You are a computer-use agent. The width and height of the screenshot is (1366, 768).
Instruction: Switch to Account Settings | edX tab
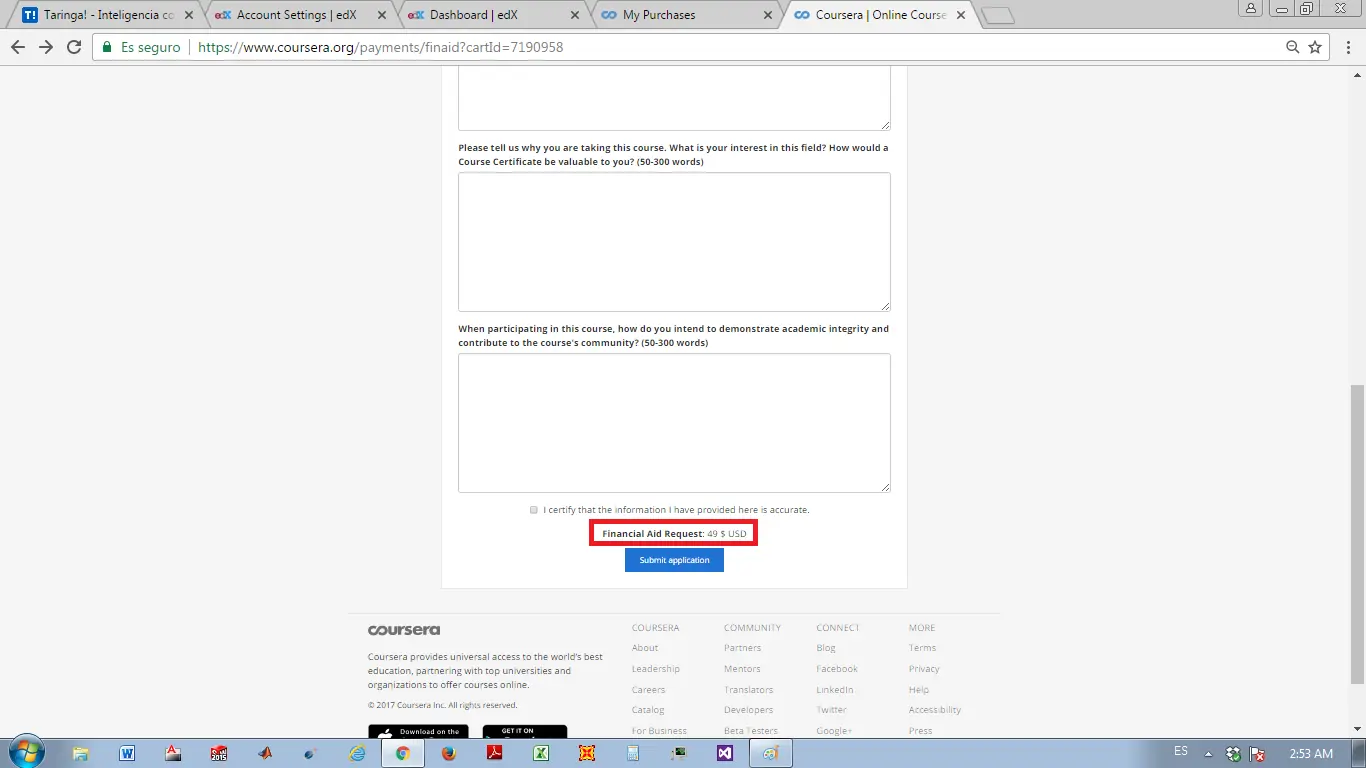coord(300,15)
